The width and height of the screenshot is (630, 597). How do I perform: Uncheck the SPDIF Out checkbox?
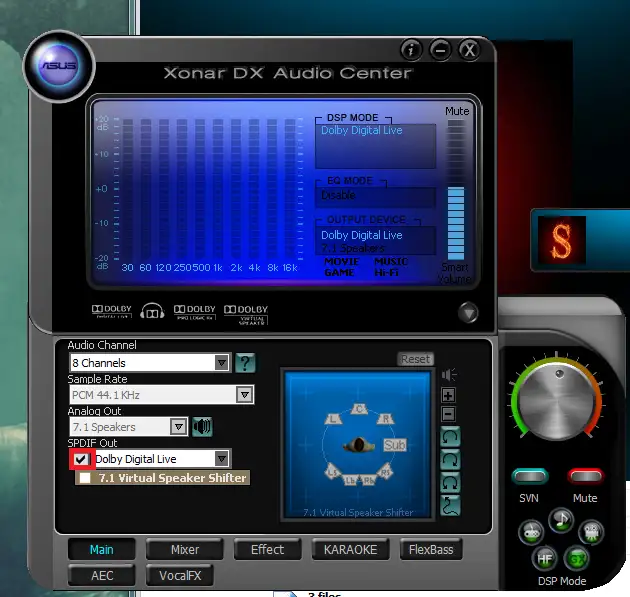coord(81,459)
